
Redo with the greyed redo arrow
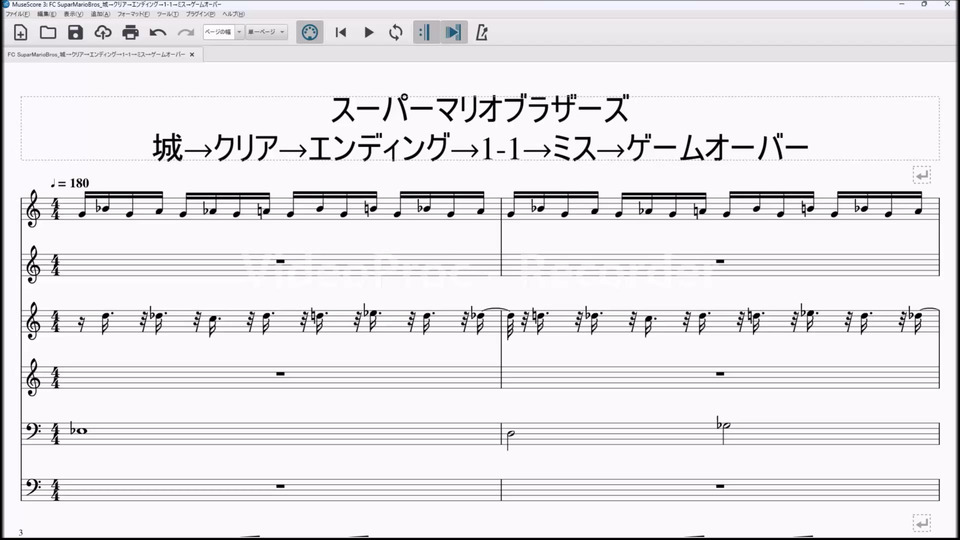click(186, 32)
